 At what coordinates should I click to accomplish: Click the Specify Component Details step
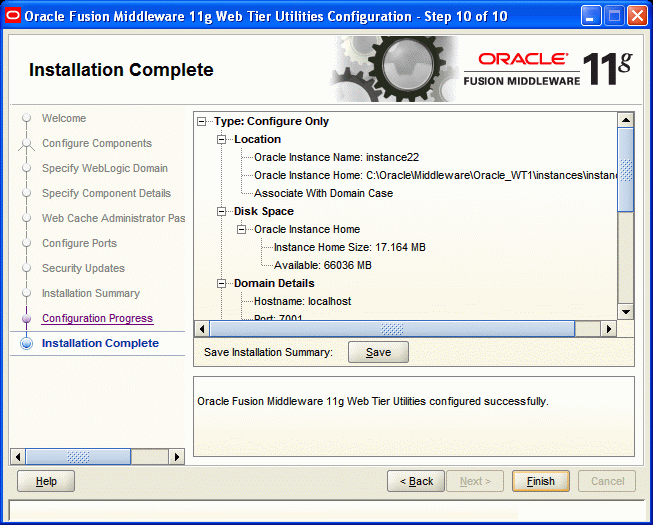[x=106, y=193]
